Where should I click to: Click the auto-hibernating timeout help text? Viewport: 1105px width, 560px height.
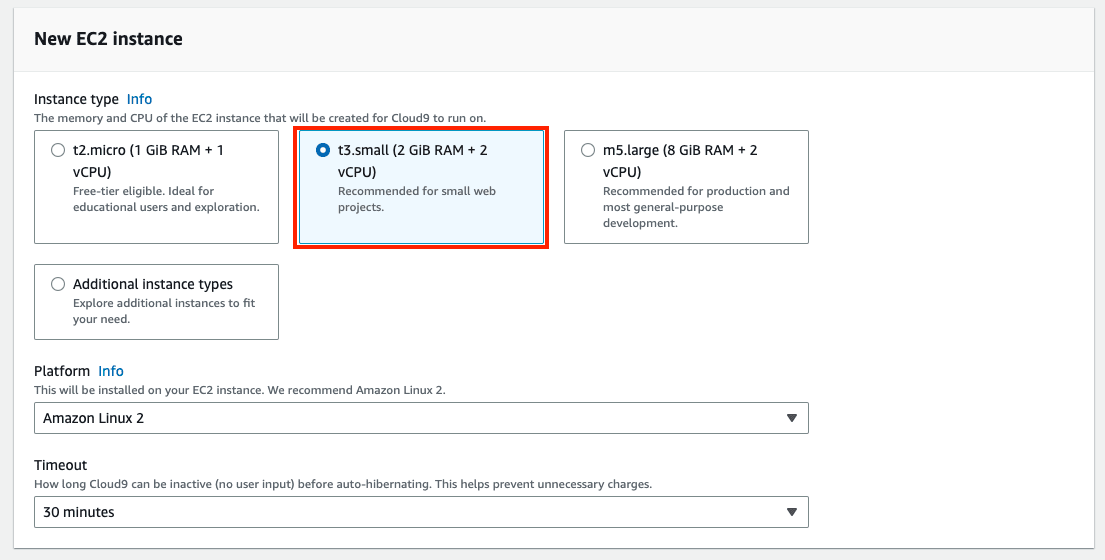click(x=342, y=484)
